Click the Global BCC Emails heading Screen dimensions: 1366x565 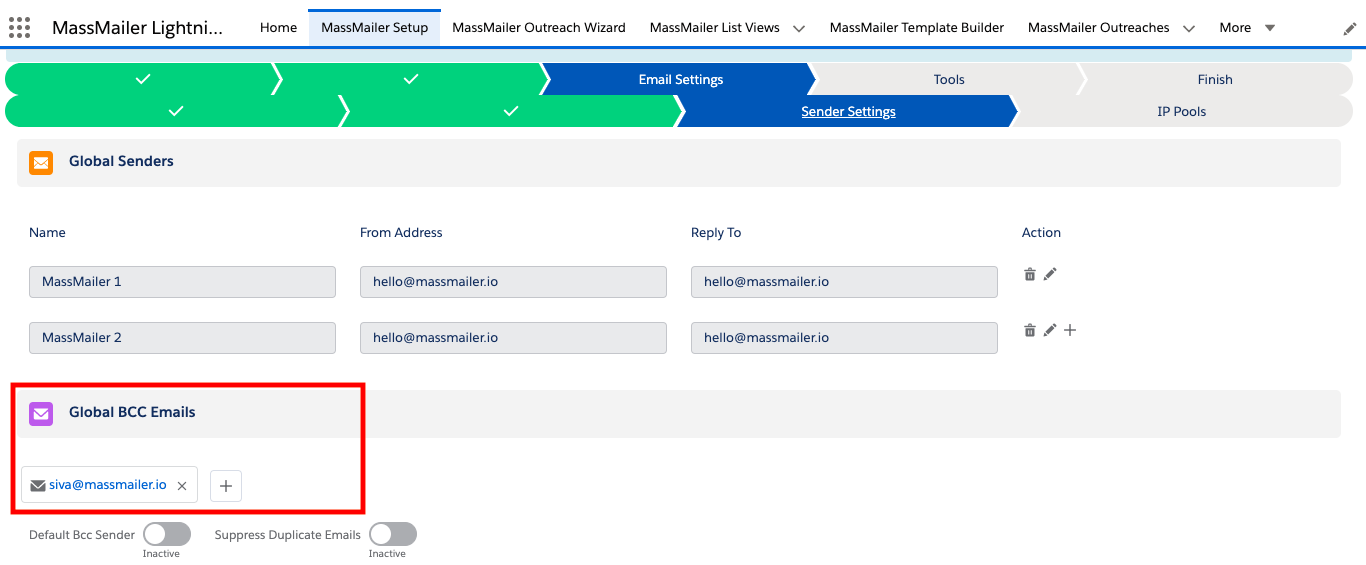(132, 412)
